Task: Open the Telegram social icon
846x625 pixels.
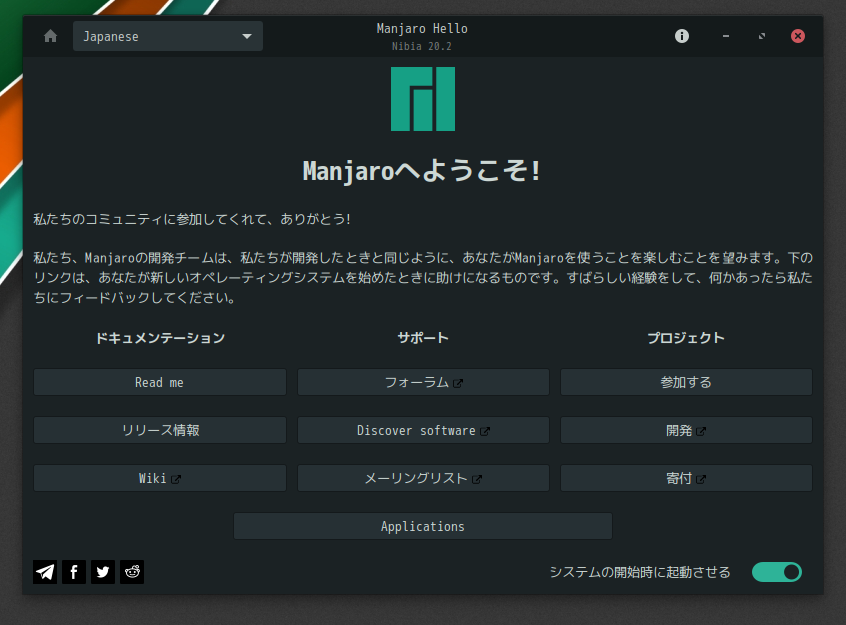Action: click(x=45, y=572)
